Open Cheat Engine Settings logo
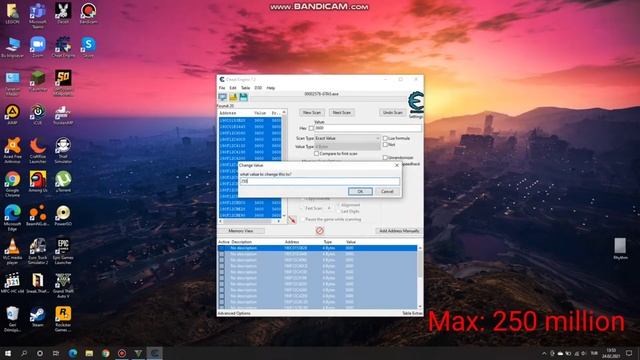This screenshot has height=360, width=640. [x=416, y=103]
